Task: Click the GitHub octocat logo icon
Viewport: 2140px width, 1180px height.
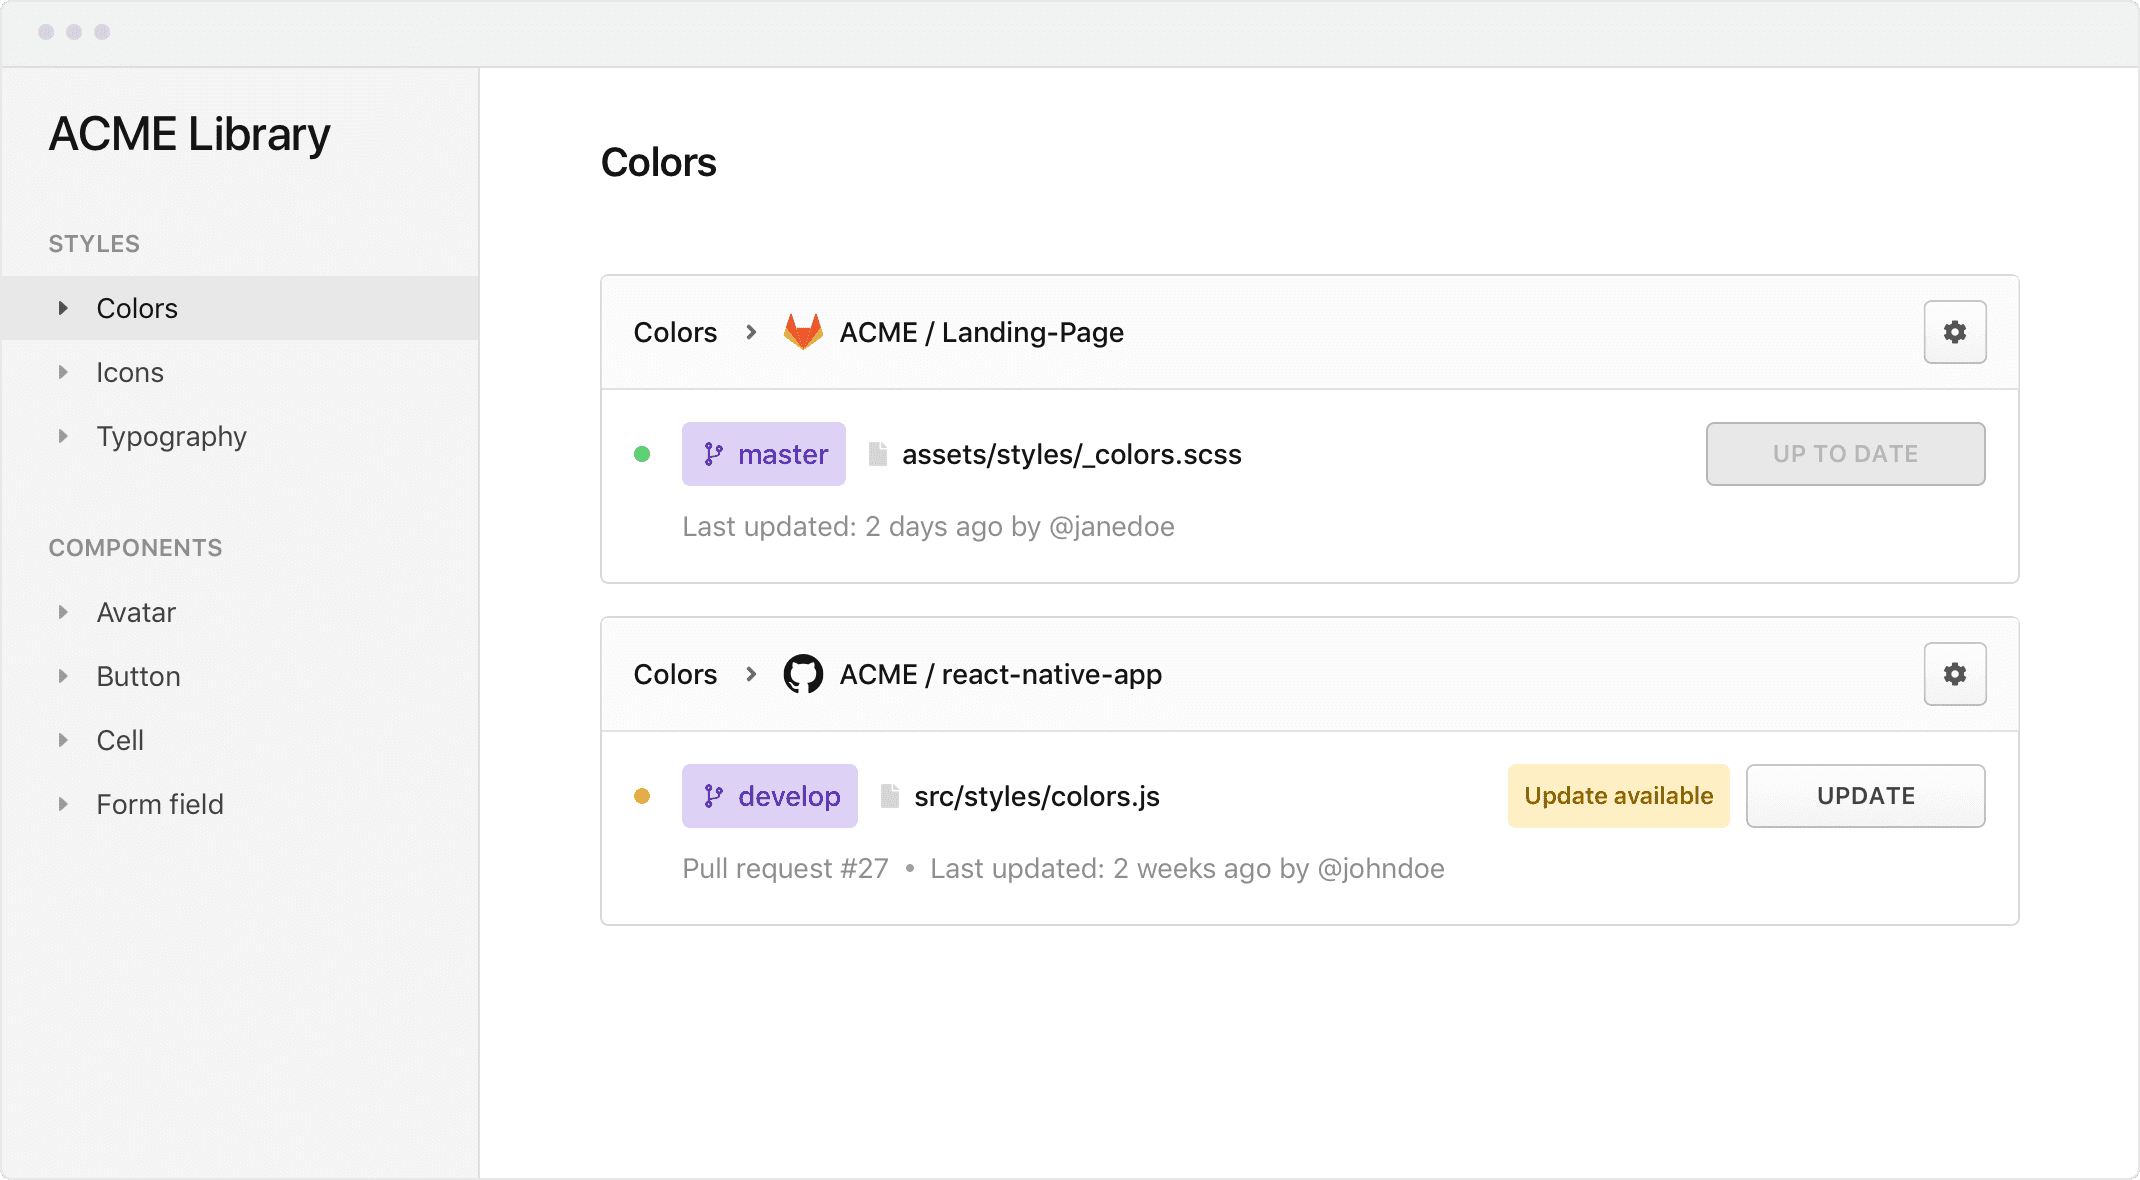Action: (x=803, y=674)
